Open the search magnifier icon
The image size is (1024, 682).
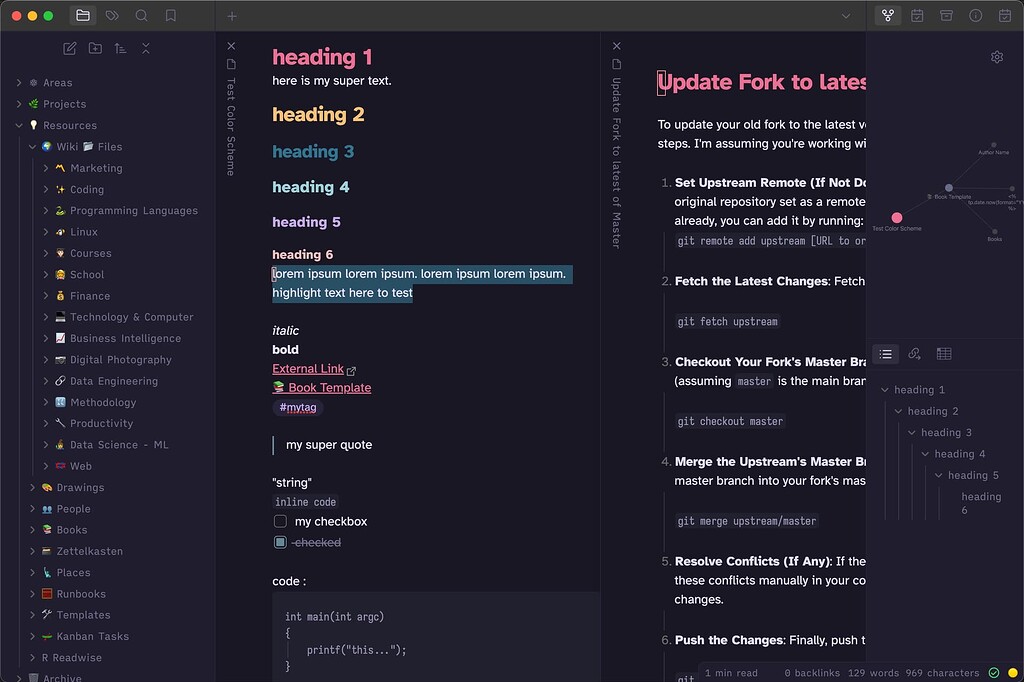pos(141,15)
